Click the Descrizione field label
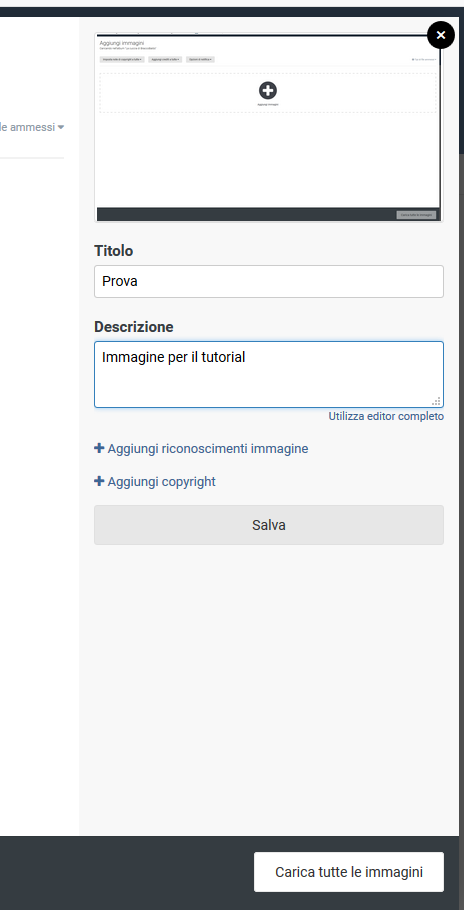 134,327
